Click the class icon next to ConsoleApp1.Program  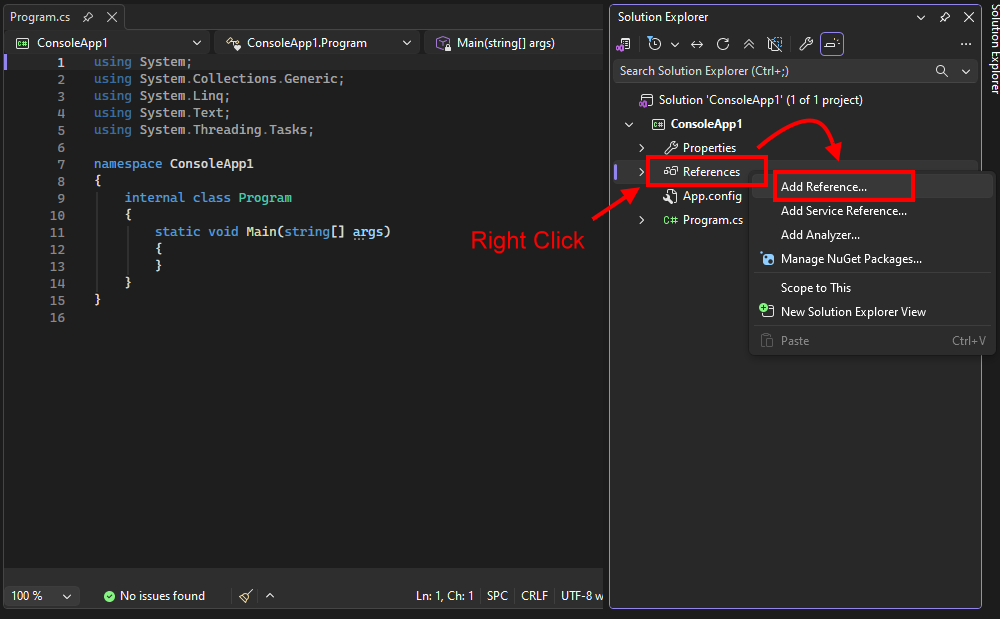(233, 43)
